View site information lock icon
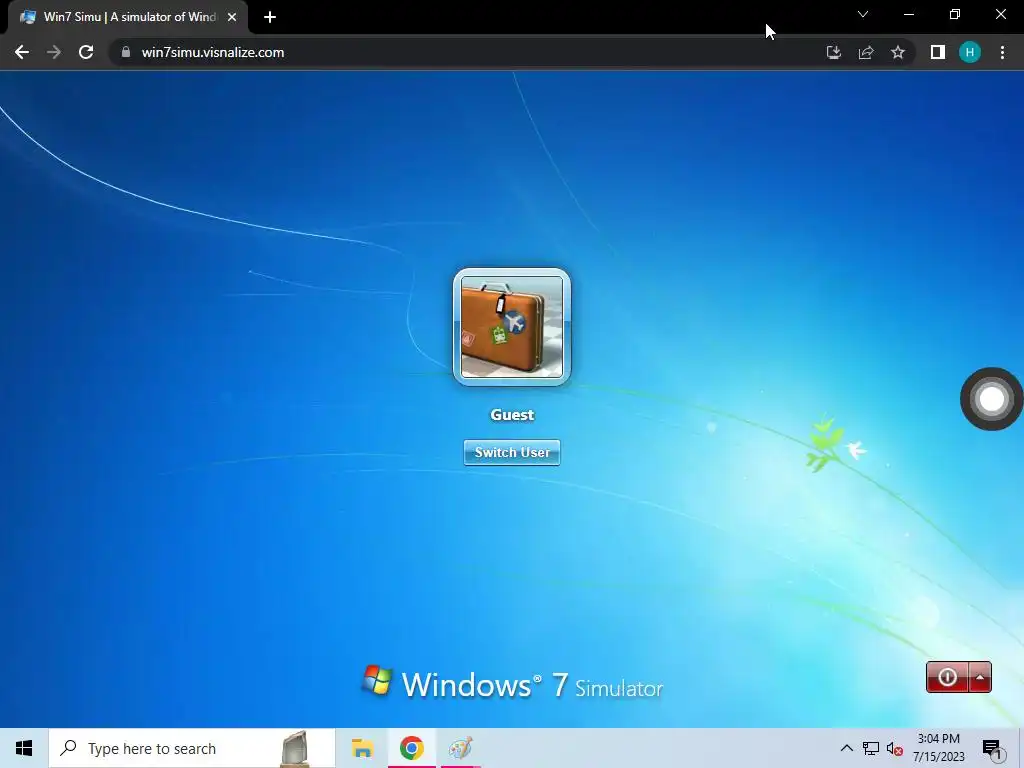The height and width of the screenshot is (768, 1024). pos(126,52)
